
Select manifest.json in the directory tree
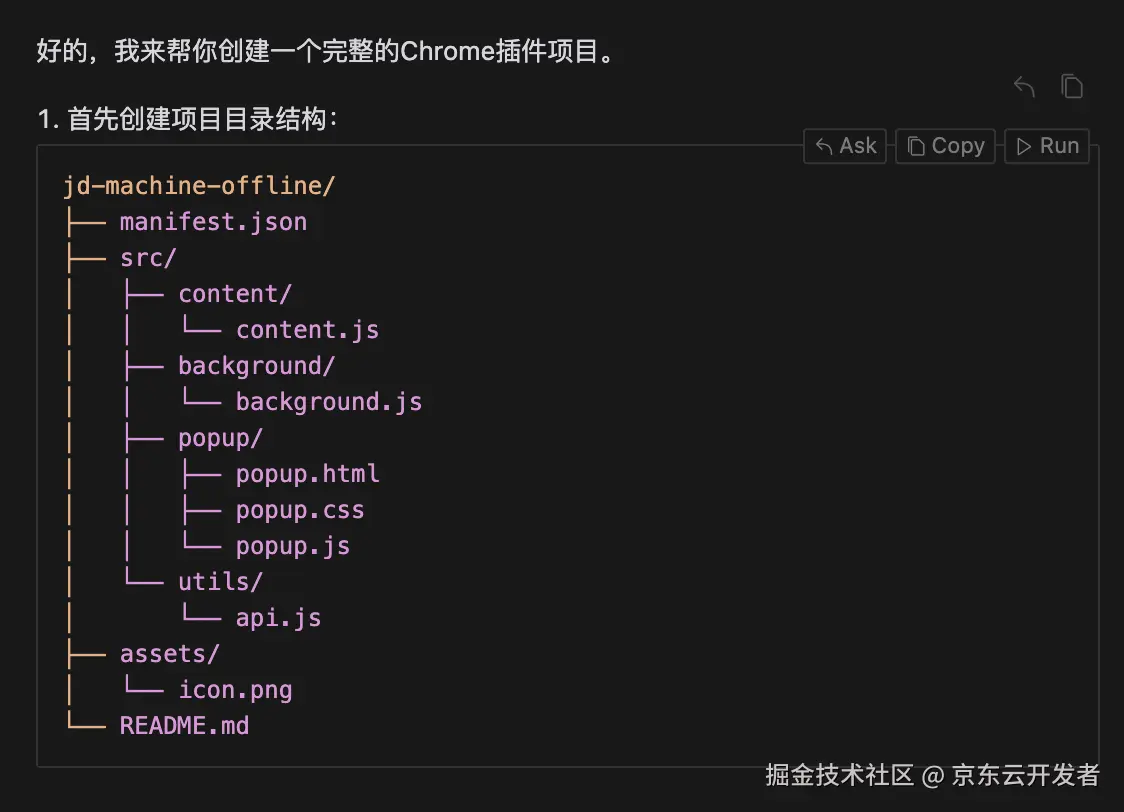pos(213,222)
